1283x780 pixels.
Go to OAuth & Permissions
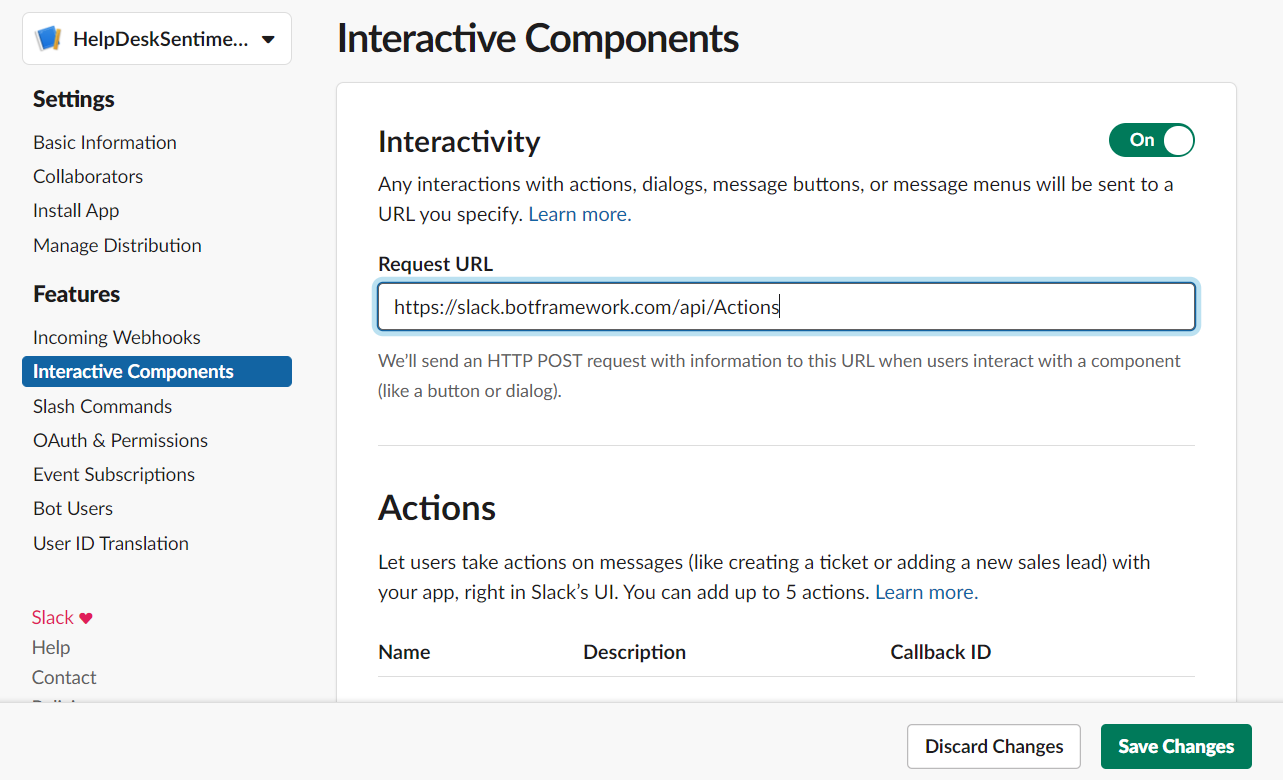pyautogui.click(x=120, y=440)
